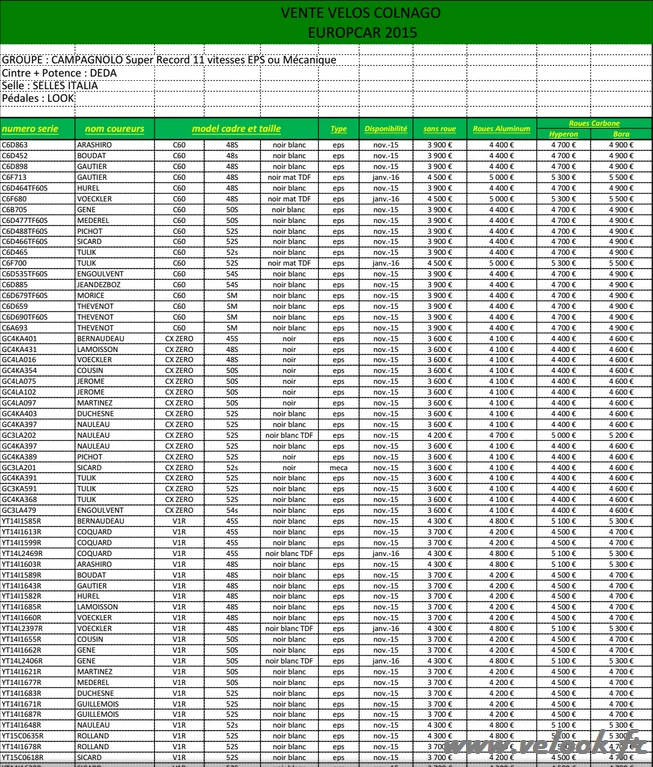
Task: Click the 'meca' type cell
Action: click(x=338, y=467)
